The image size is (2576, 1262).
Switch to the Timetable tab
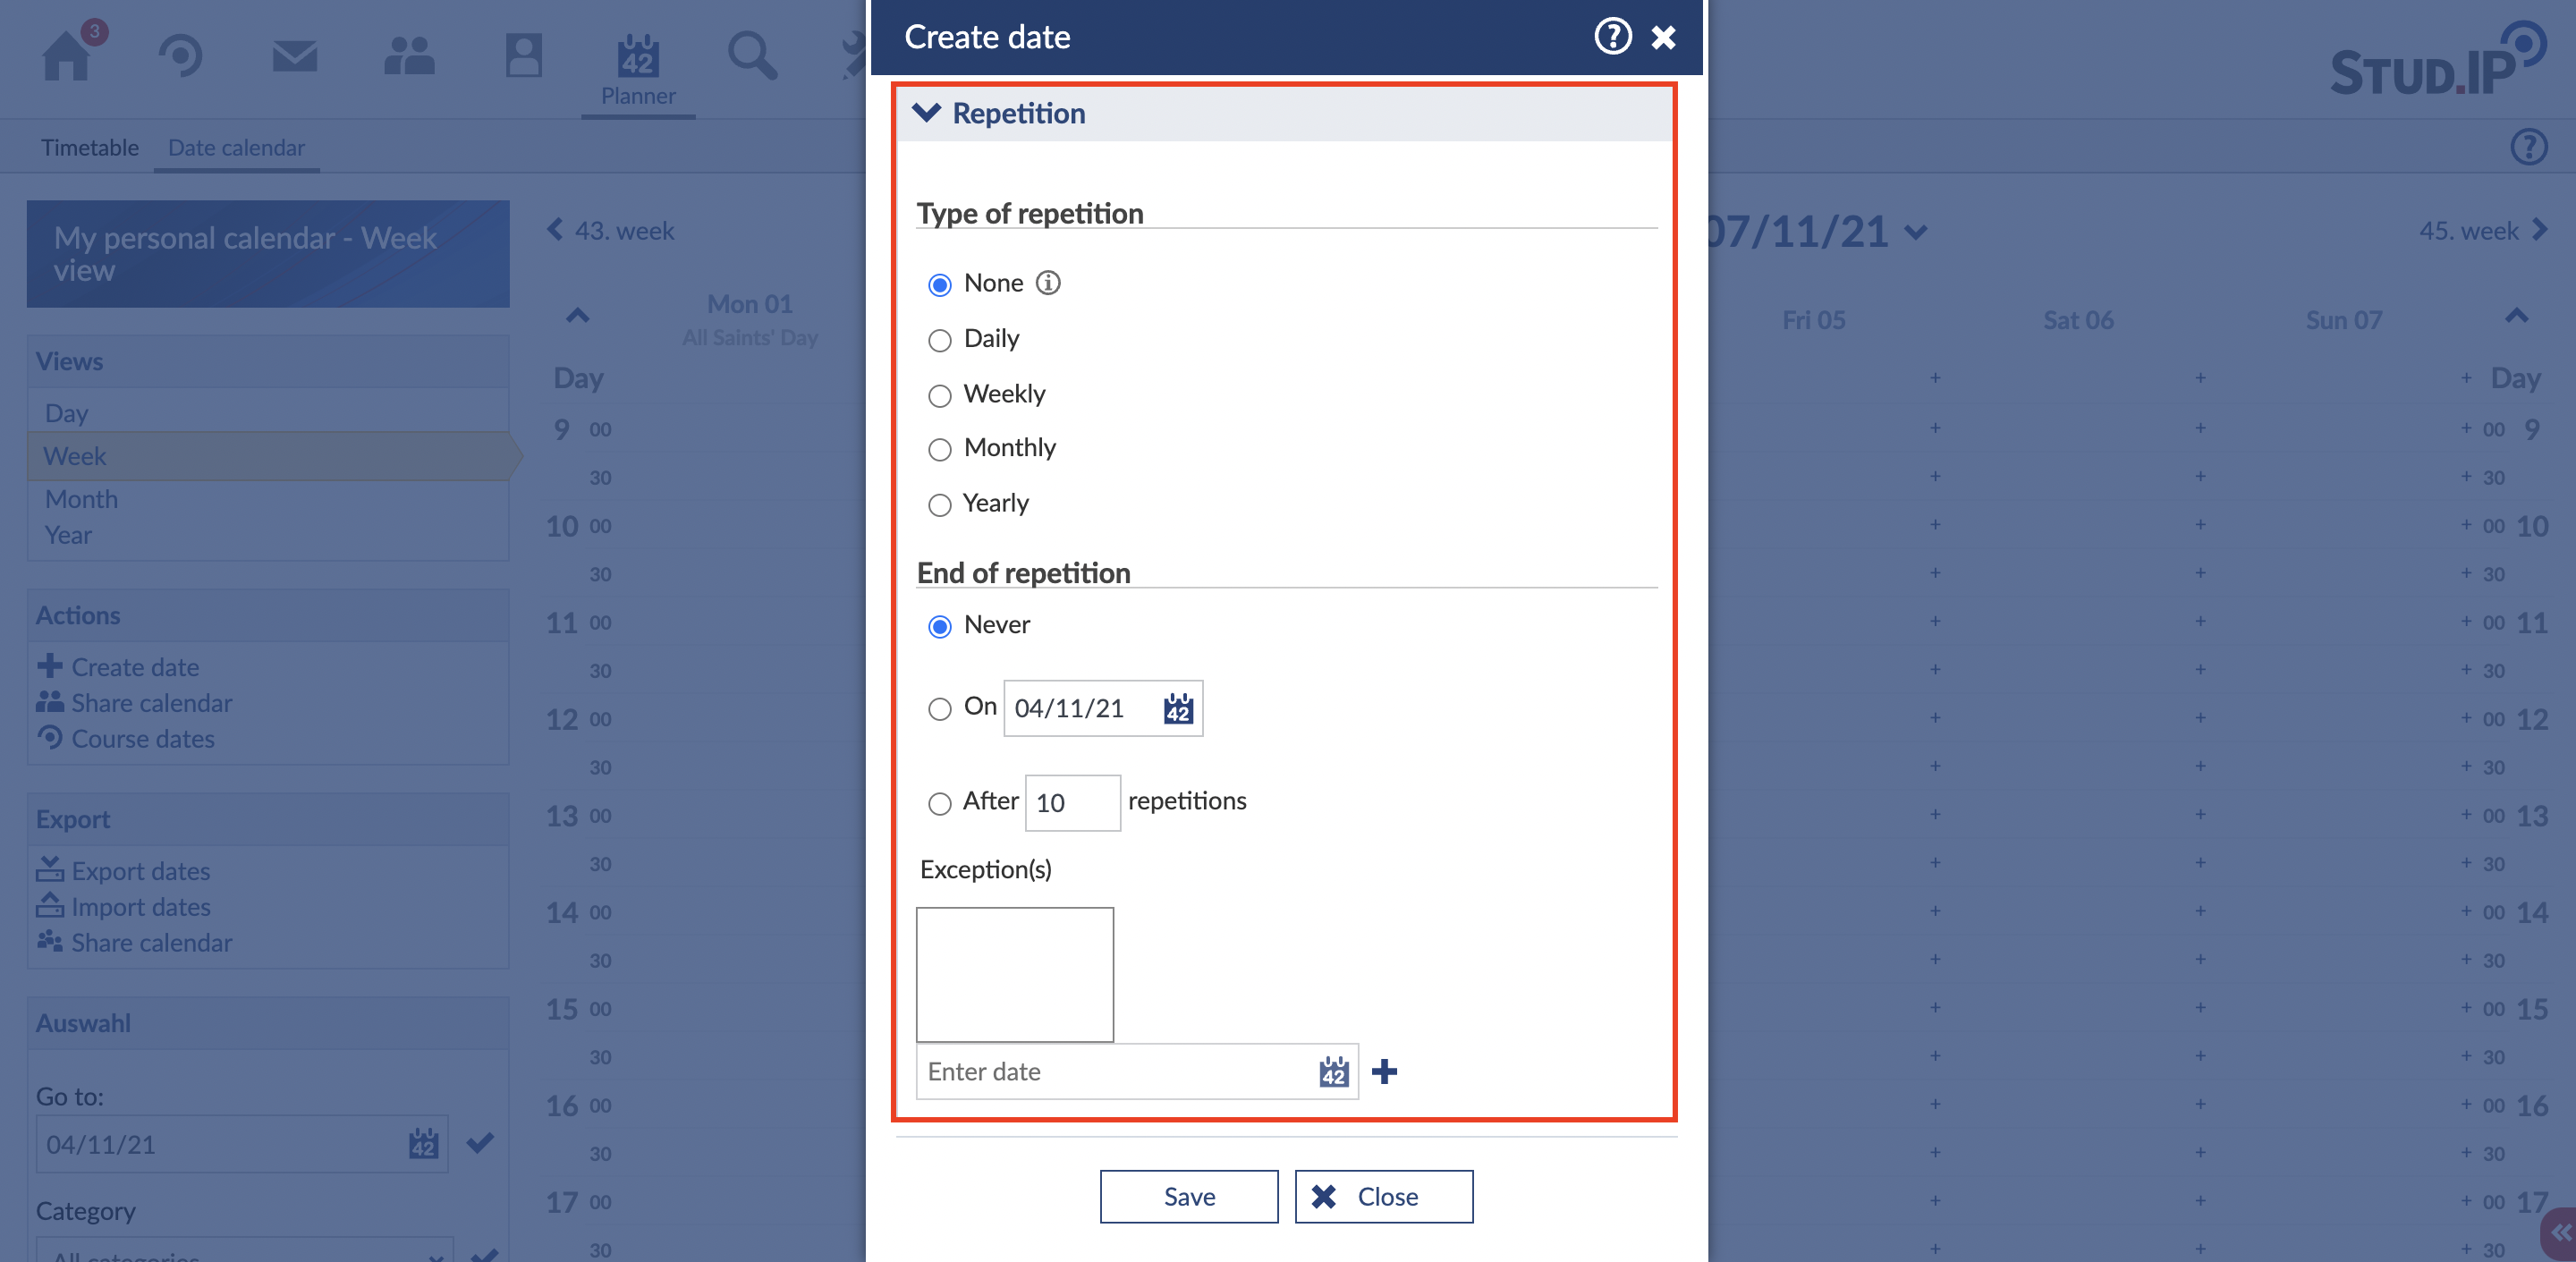[89, 148]
